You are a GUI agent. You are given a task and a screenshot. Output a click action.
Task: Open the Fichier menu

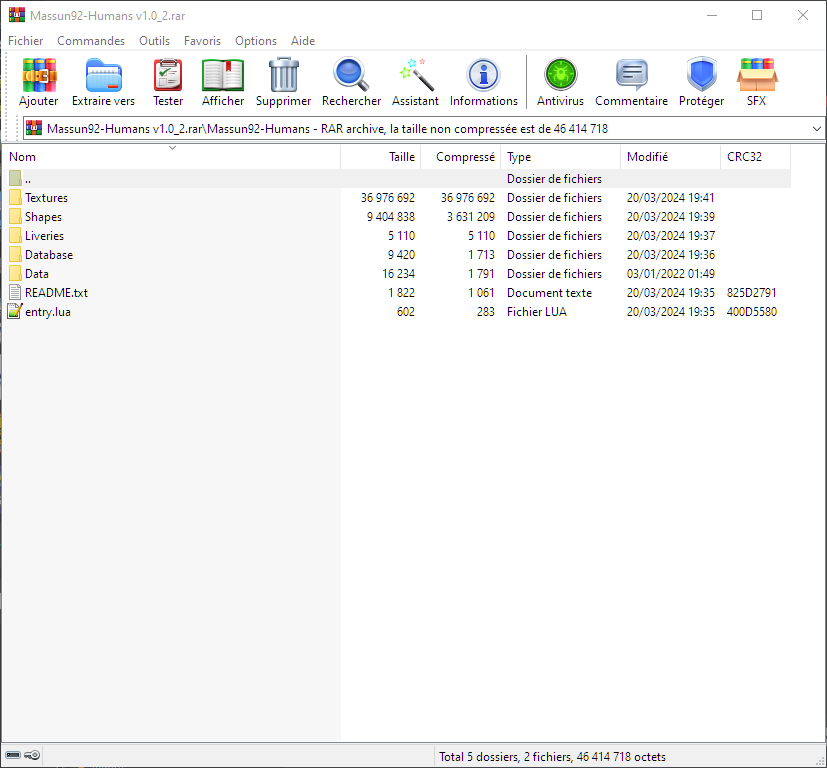pyautogui.click(x=25, y=41)
